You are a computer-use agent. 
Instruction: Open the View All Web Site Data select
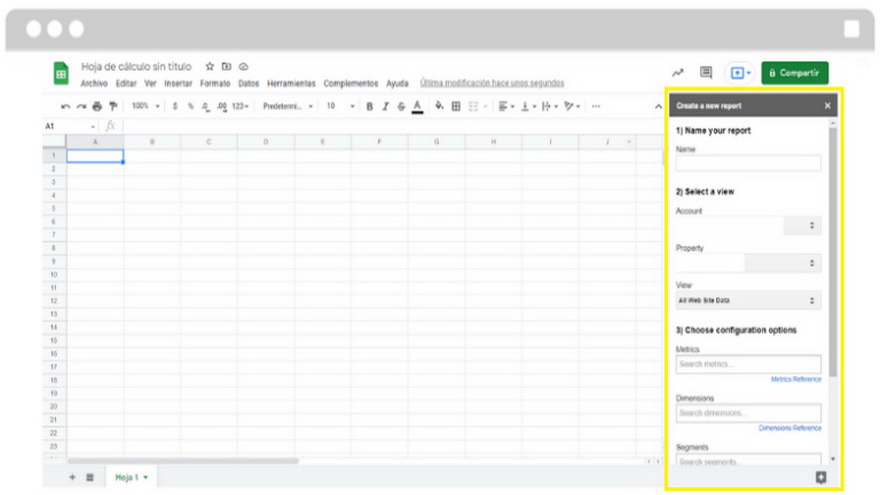pos(748,300)
